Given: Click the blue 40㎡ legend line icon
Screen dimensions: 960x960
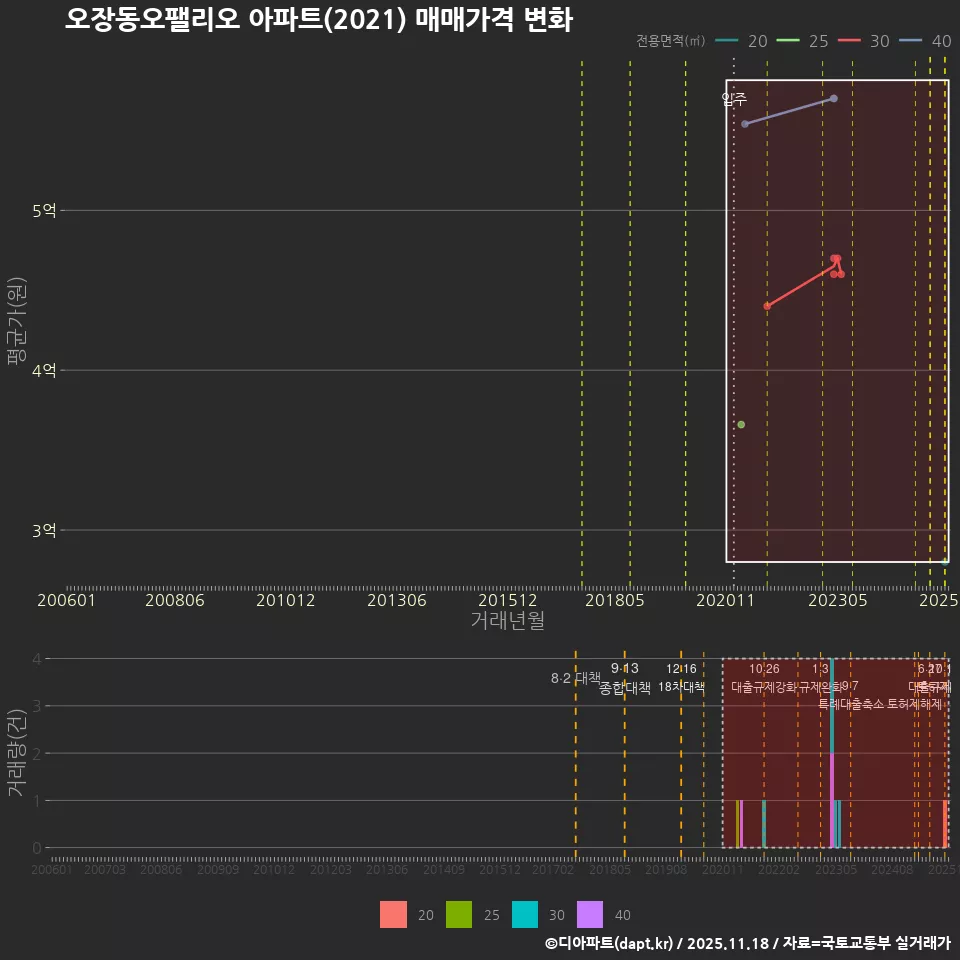Looking at the screenshot, I should (x=911, y=41).
